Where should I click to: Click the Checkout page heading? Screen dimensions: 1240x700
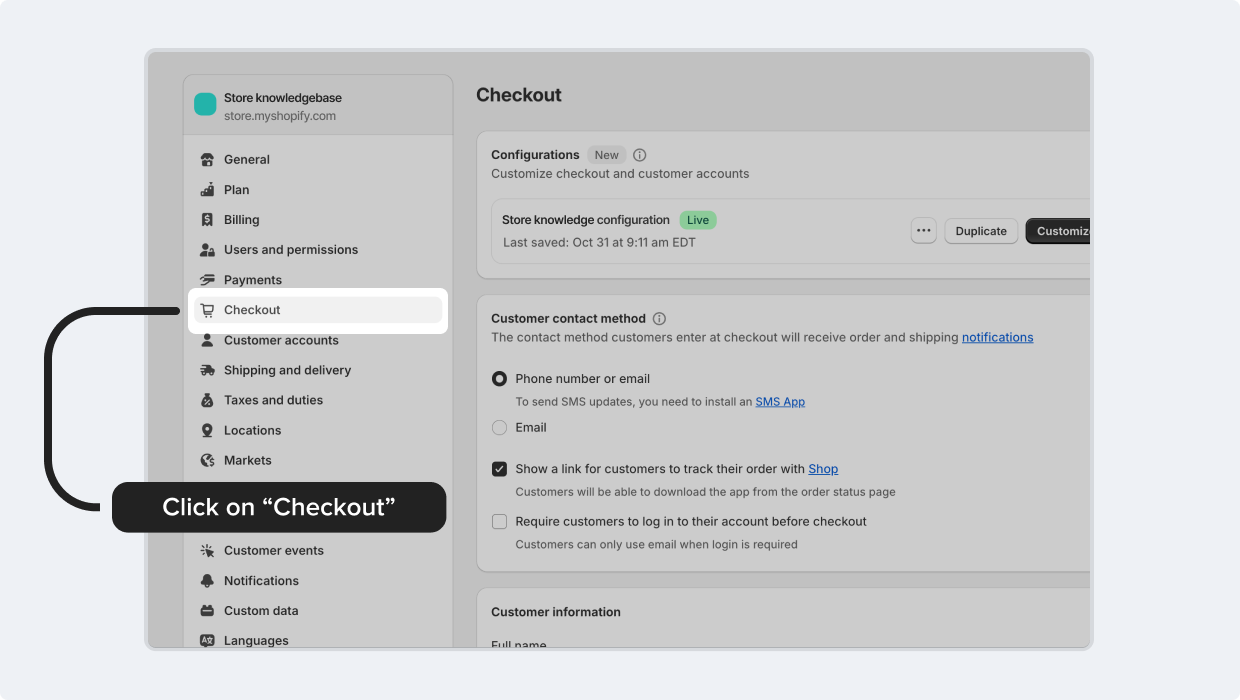(519, 95)
